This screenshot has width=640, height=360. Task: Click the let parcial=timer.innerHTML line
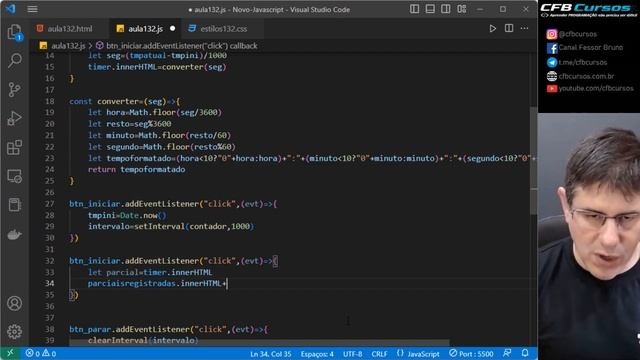tap(150, 272)
